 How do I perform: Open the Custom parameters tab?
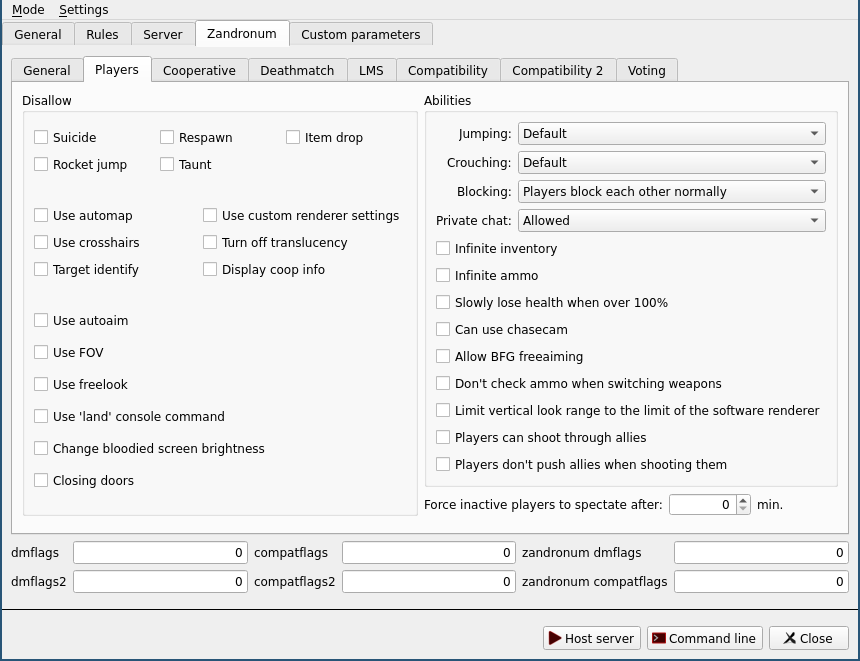[361, 34]
